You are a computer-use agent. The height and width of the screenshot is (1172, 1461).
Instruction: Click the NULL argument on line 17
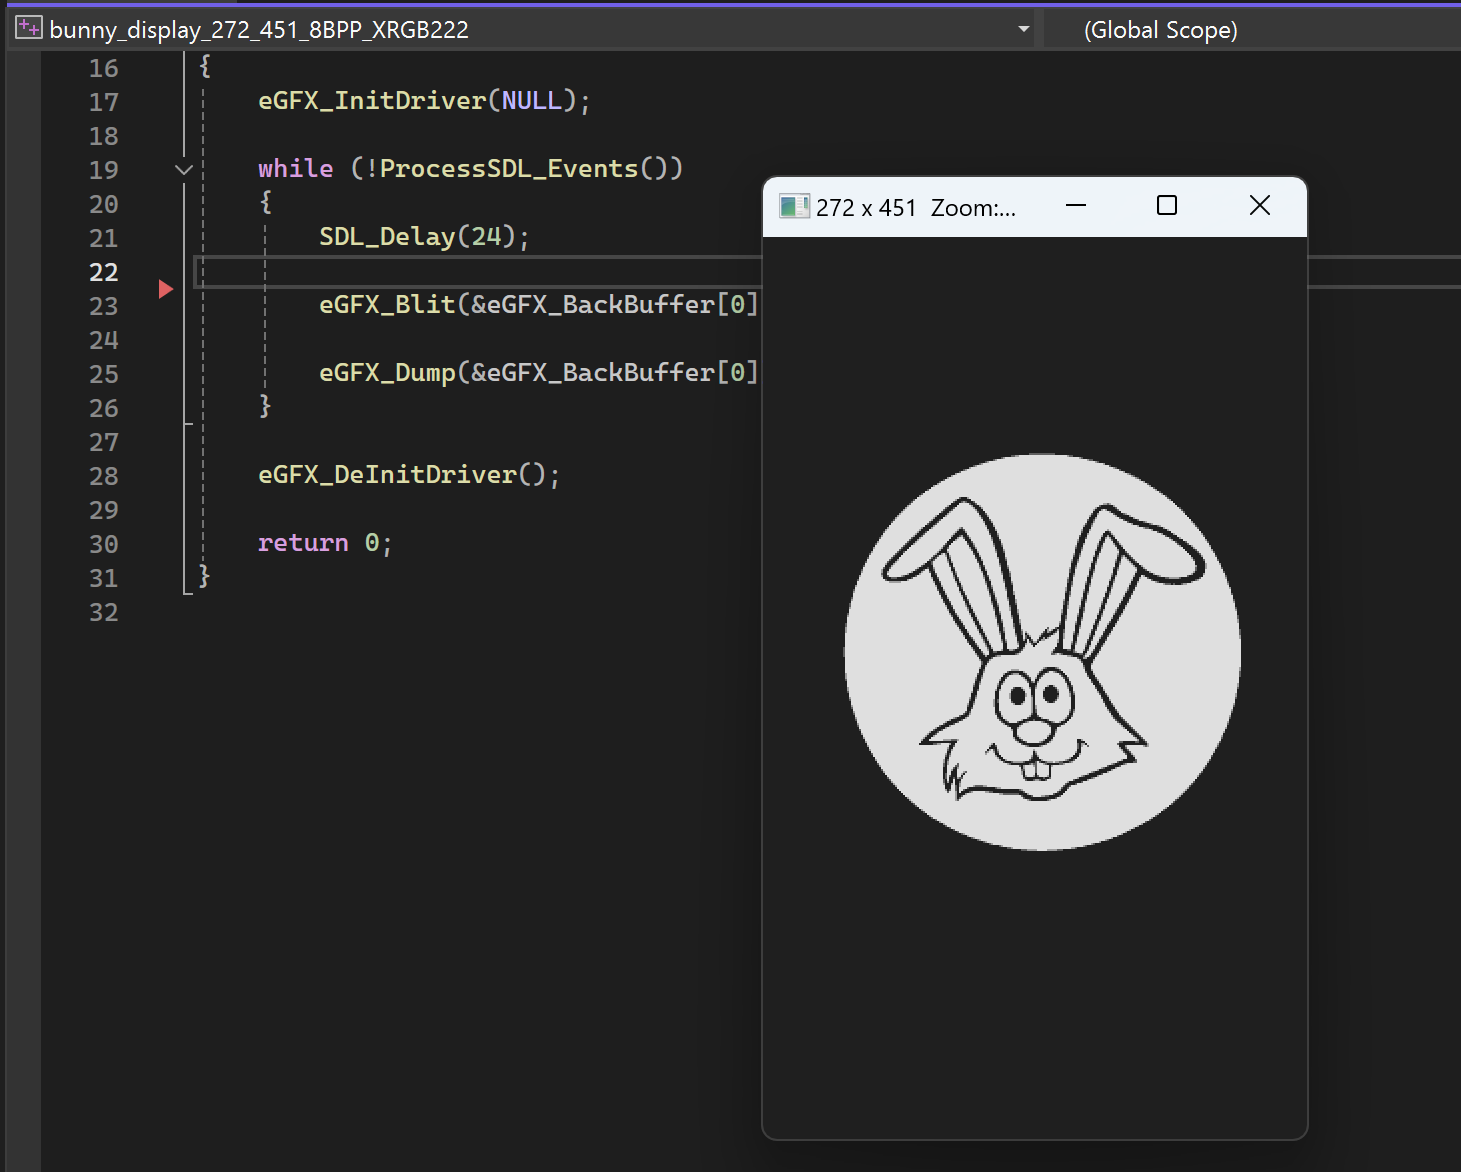531,101
